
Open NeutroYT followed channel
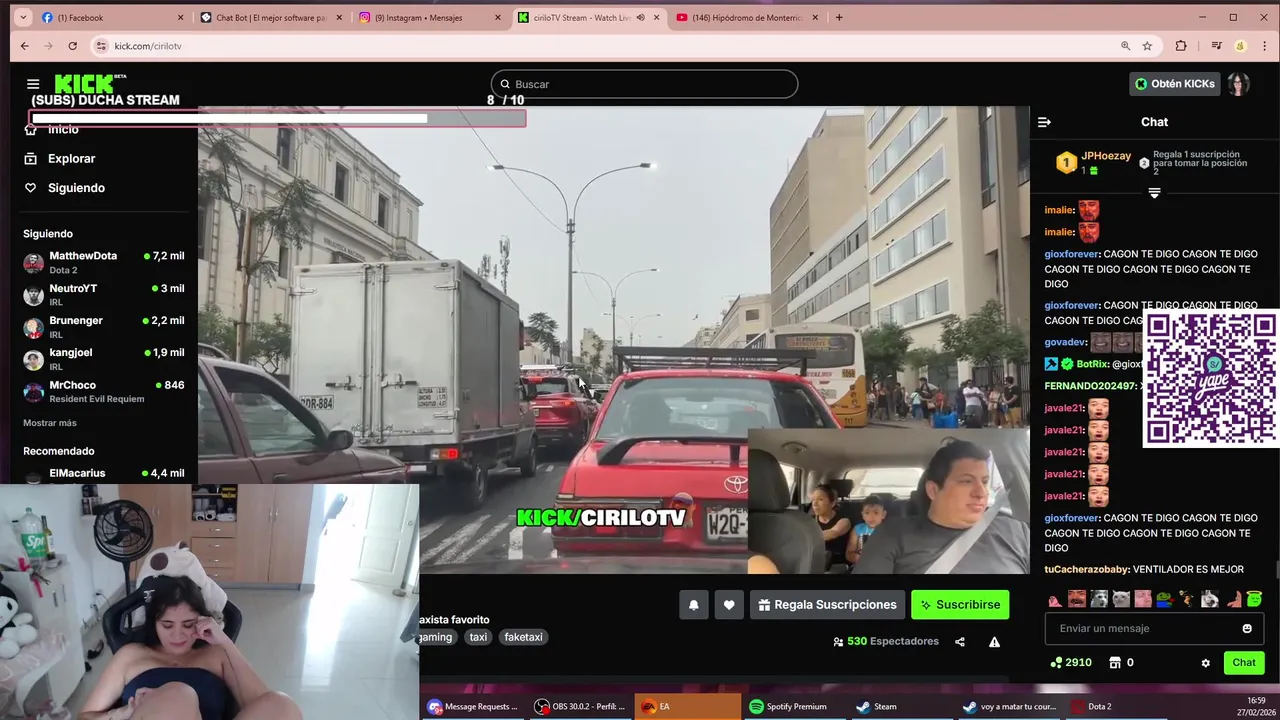pyautogui.click(x=104, y=295)
